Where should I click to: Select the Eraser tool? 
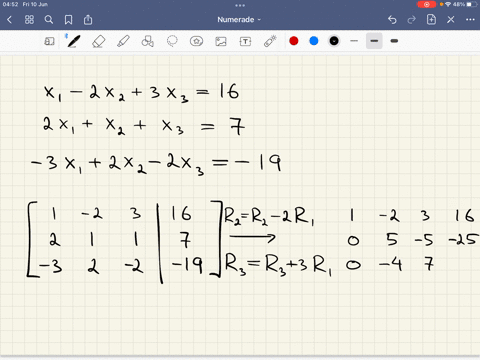point(99,42)
